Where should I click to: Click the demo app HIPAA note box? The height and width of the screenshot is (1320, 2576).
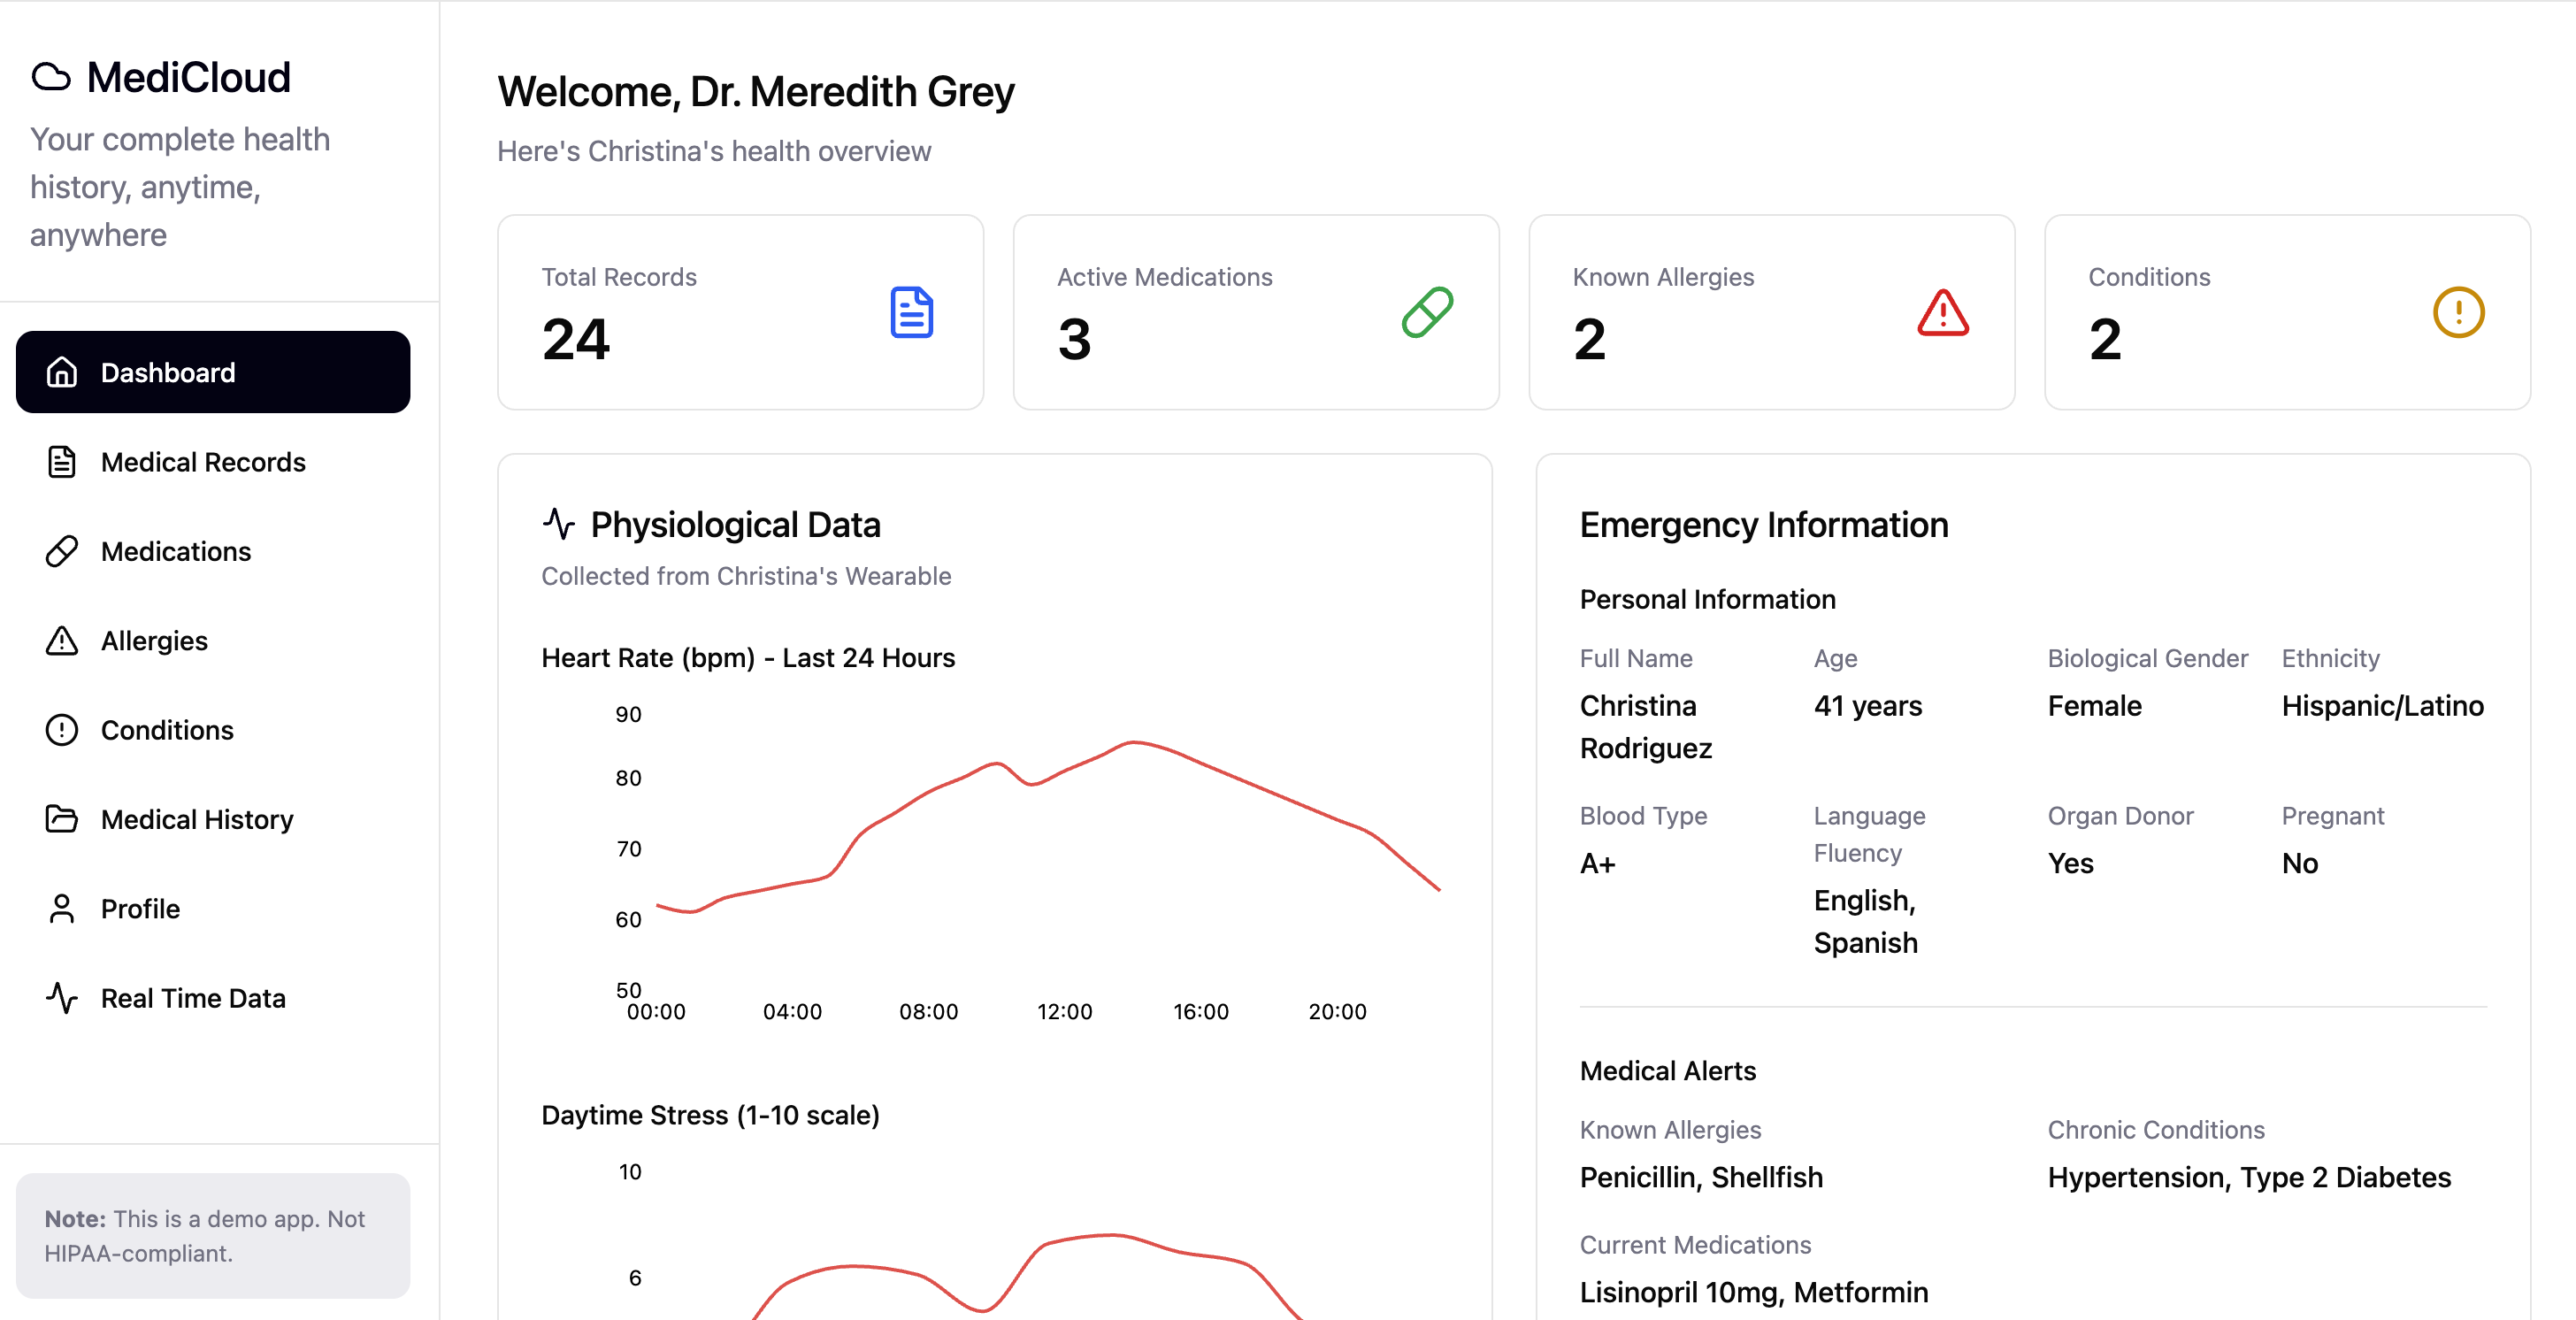[x=213, y=1235]
